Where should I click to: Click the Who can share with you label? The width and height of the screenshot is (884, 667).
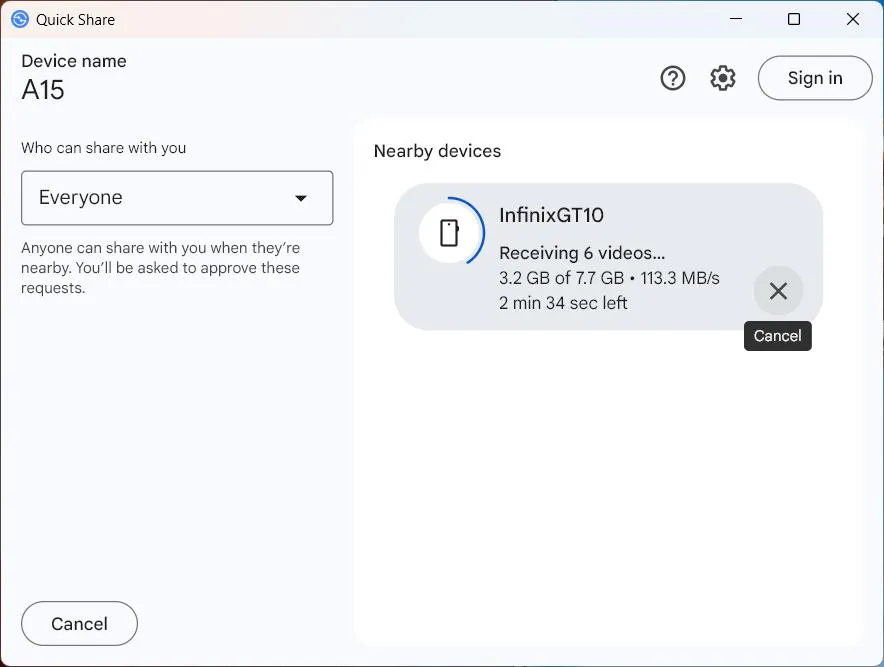tap(104, 148)
